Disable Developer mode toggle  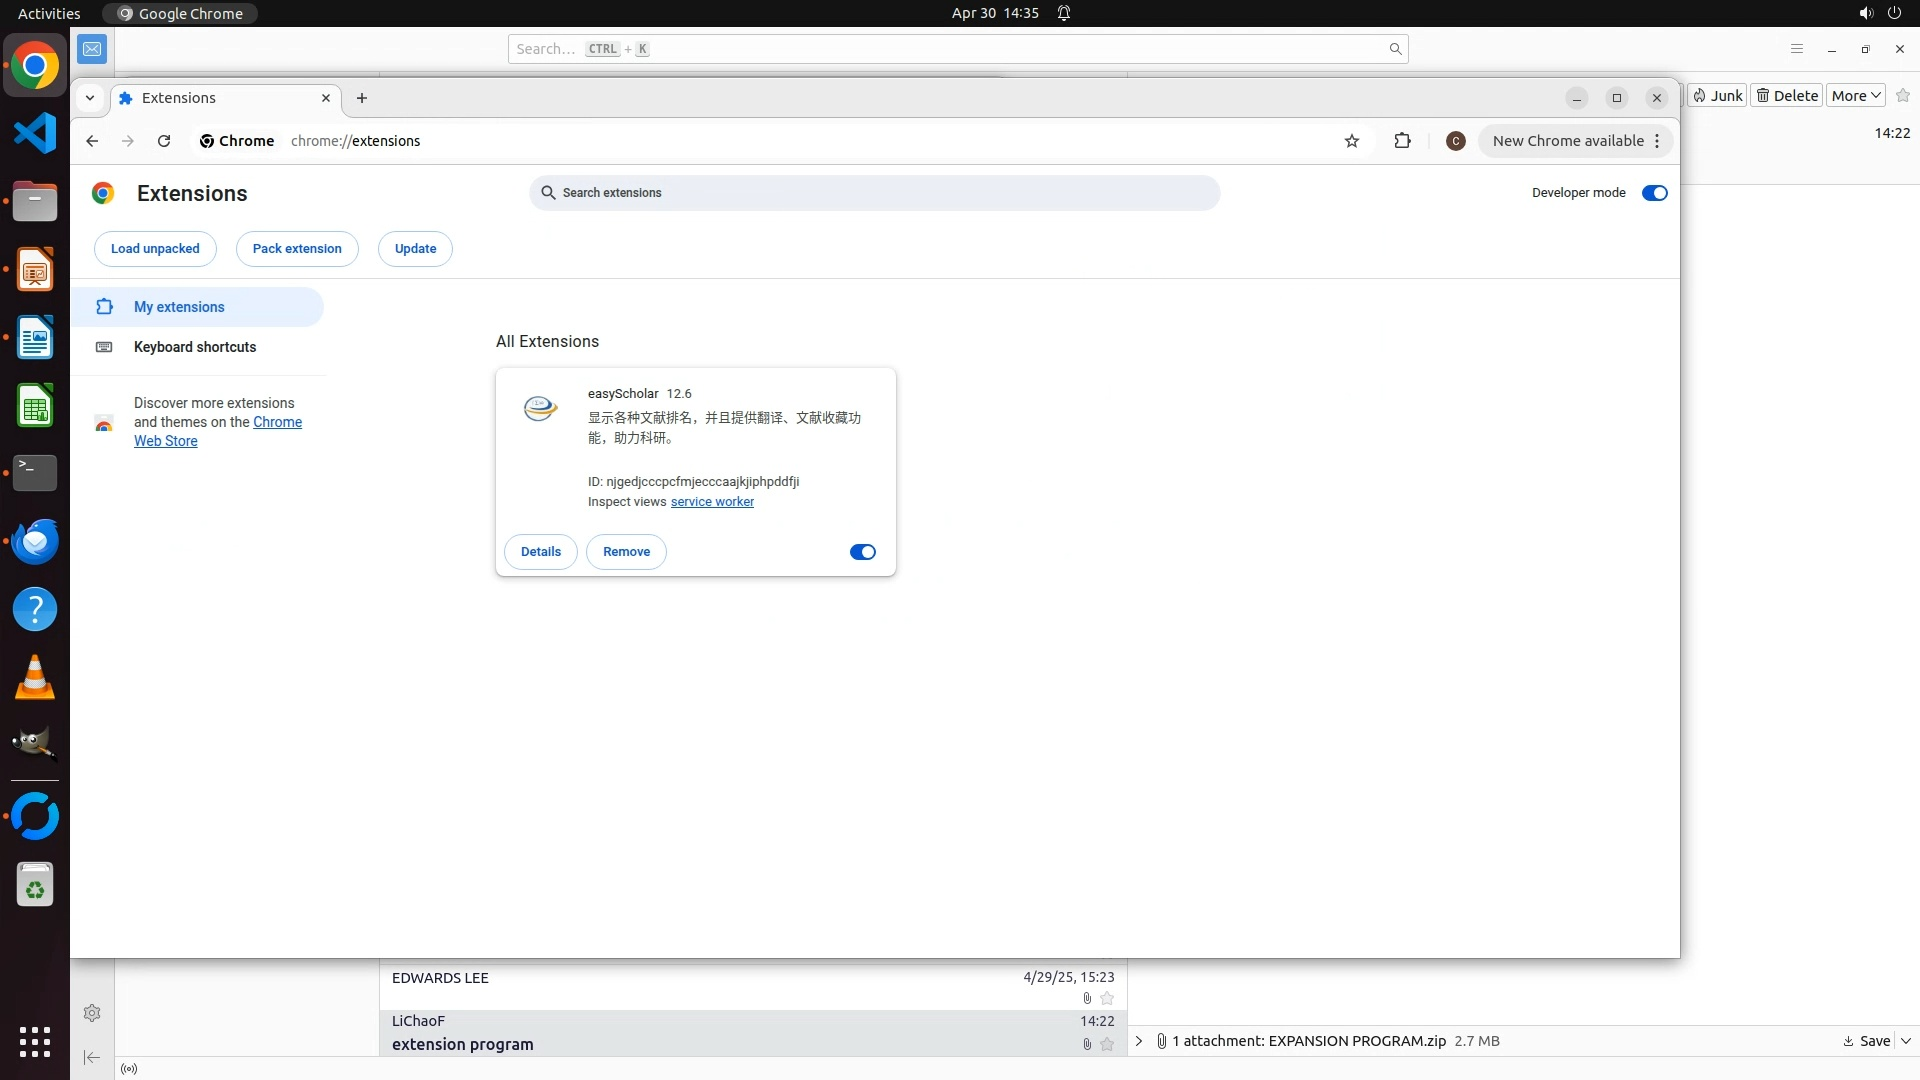pos(1654,193)
